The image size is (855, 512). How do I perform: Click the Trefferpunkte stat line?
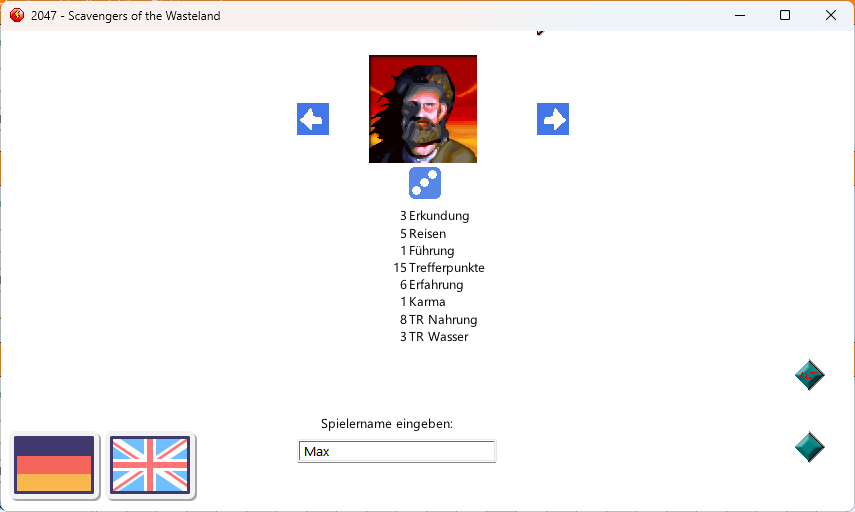point(439,268)
